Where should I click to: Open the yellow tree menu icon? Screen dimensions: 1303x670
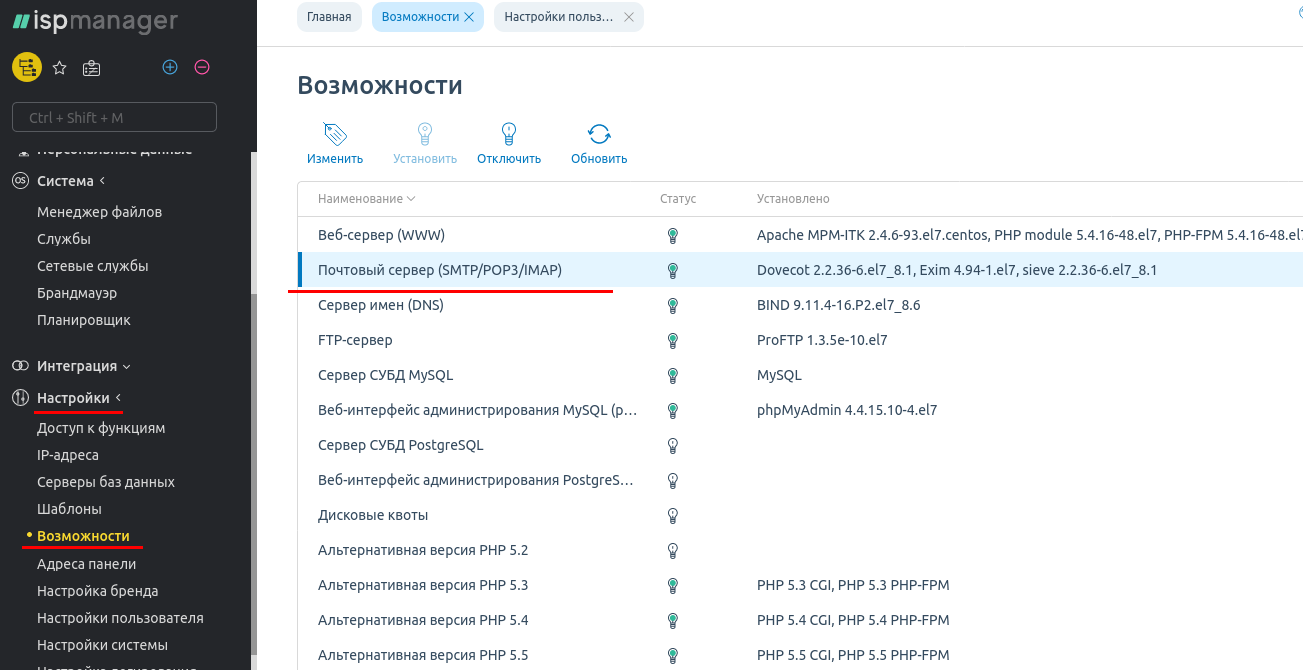[x=26, y=67]
